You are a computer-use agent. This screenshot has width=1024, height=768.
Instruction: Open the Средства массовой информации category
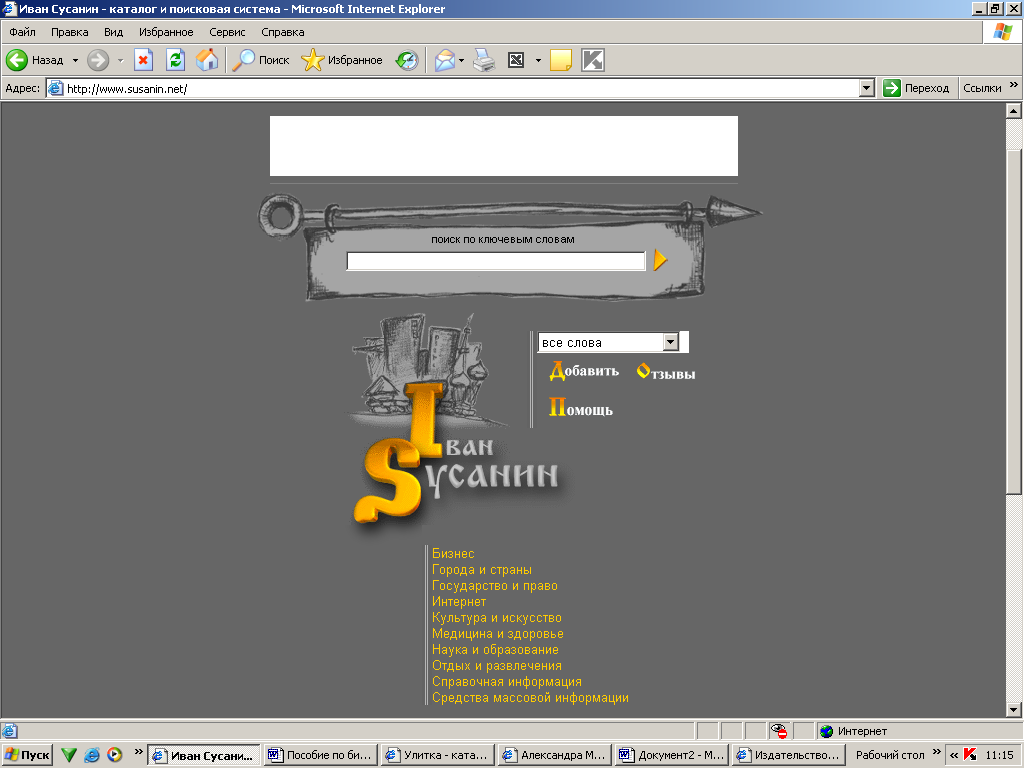pyautogui.click(x=530, y=697)
